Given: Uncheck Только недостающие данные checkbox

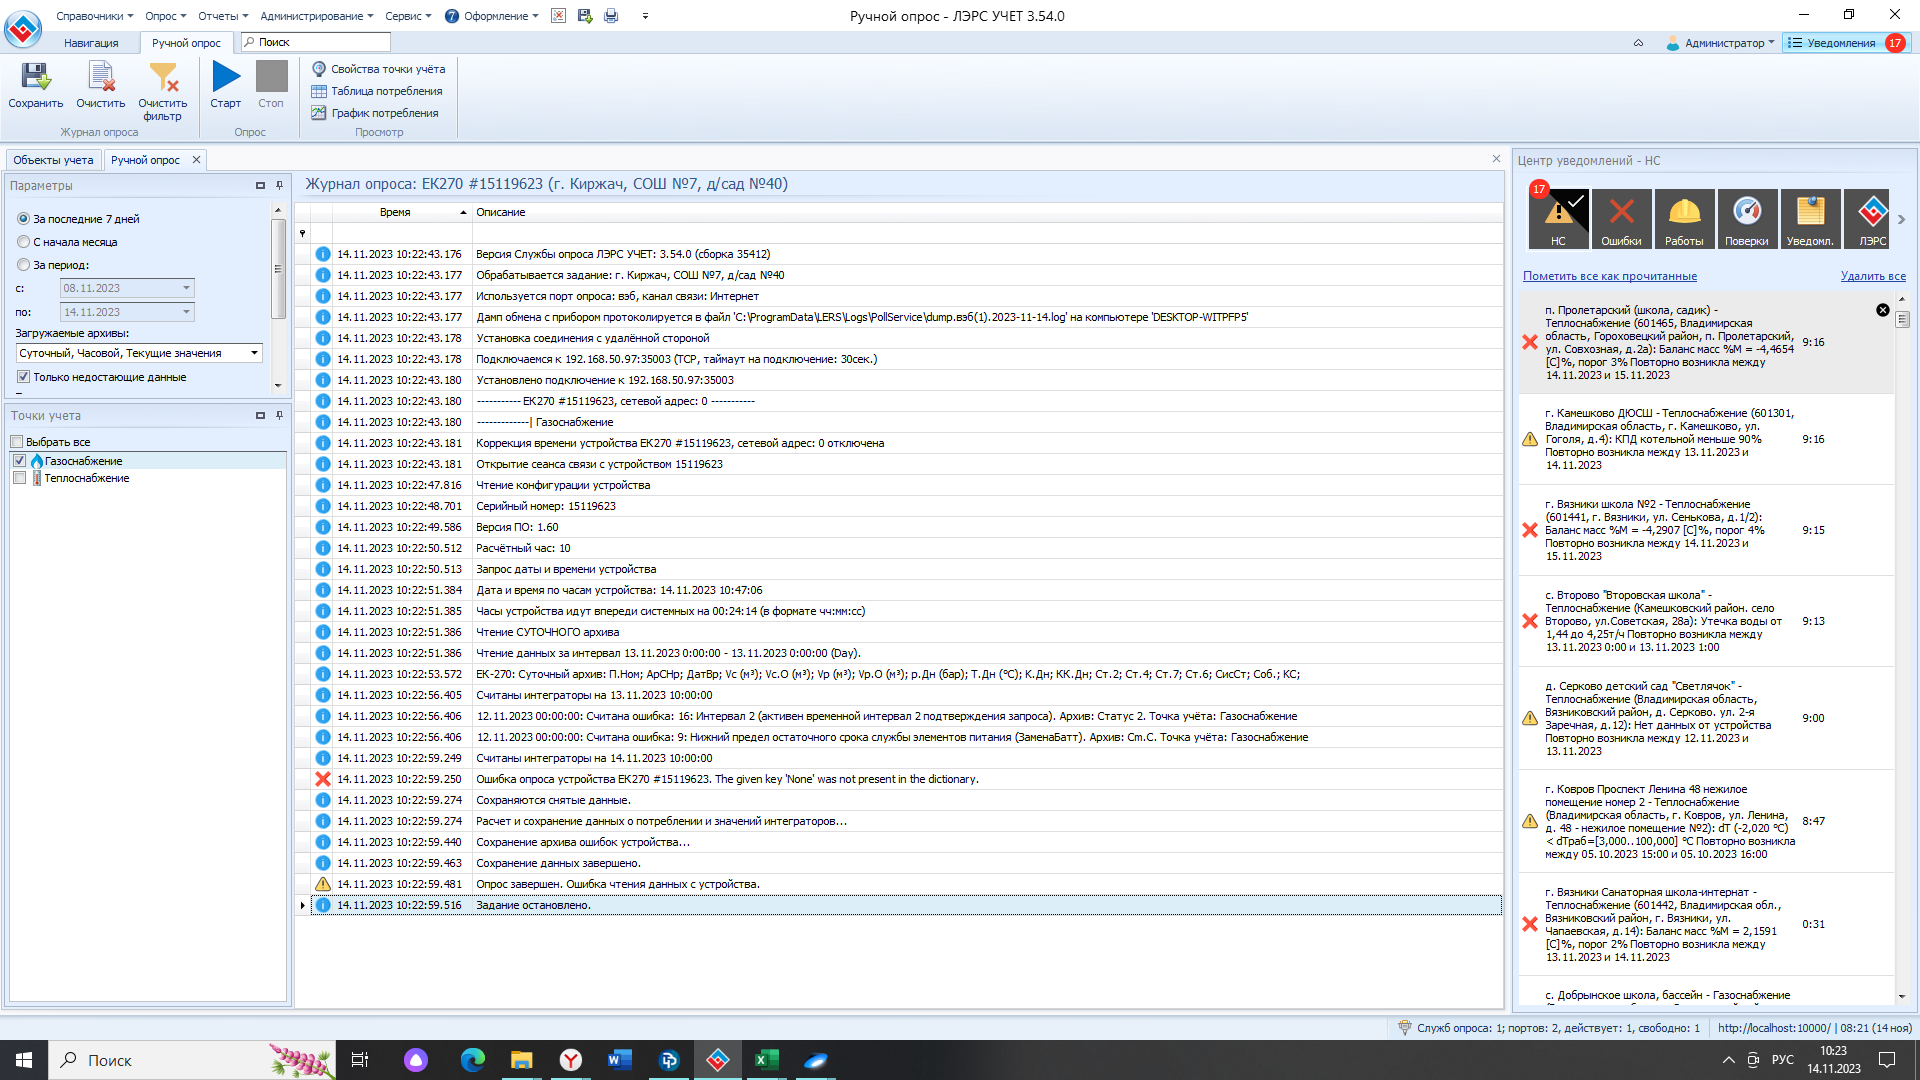Looking at the screenshot, I should point(23,377).
